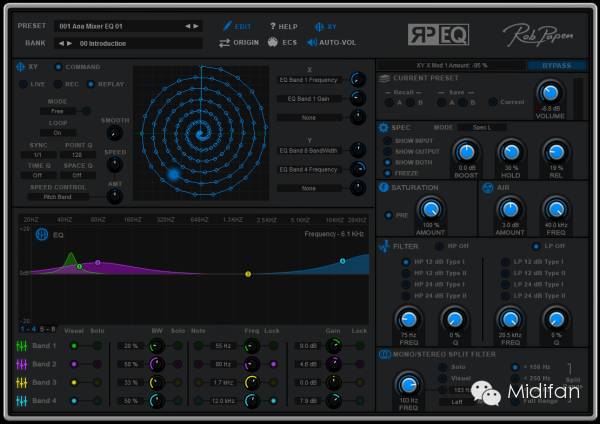The height and width of the screenshot is (424, 600).
Task: Switch to bands 5-8 tab
Action: coord(48,329)
